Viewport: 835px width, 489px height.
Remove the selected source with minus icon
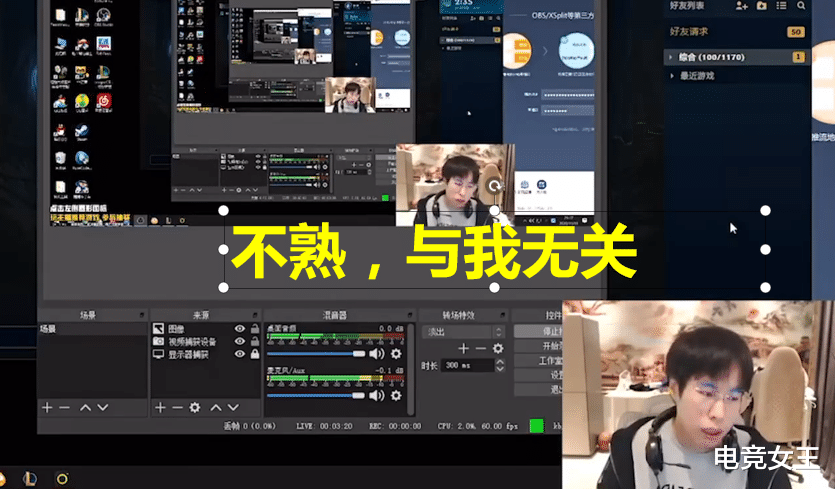click(177, 408)
